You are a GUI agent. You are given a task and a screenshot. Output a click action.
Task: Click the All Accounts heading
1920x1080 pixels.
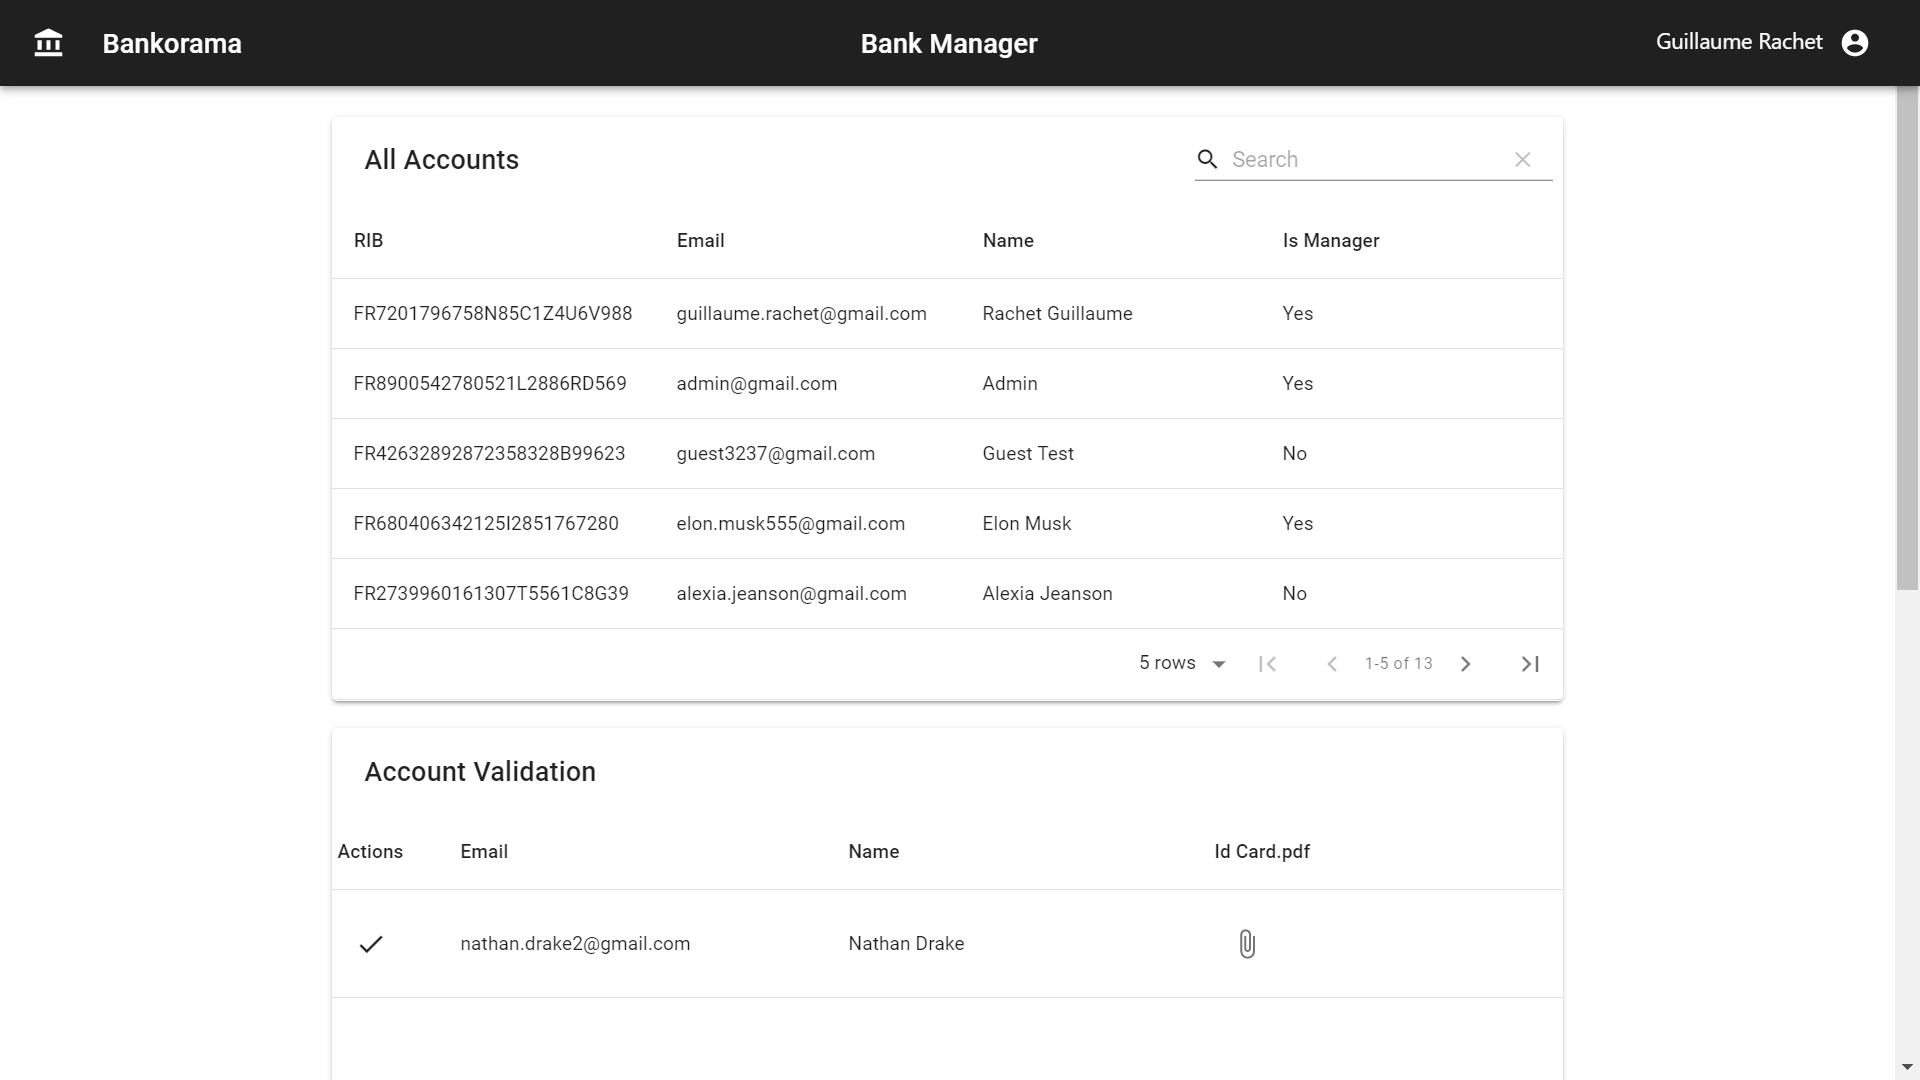coord(441,159)
